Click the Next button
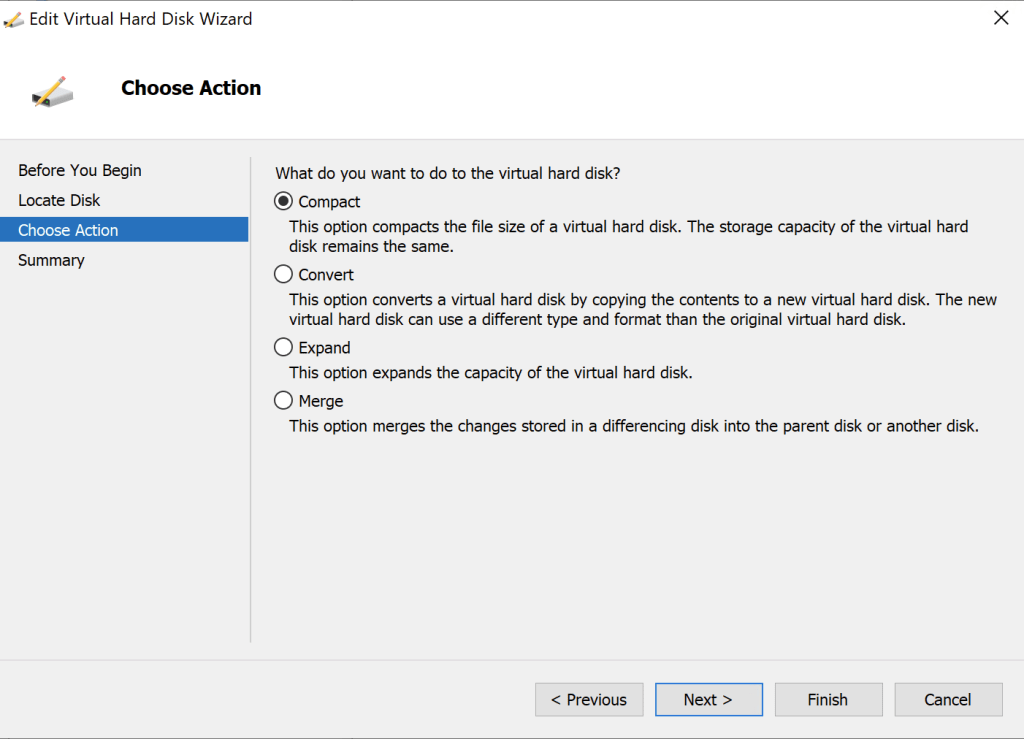This screenshot has width=1024, height=739. click(x=708, y=699)
